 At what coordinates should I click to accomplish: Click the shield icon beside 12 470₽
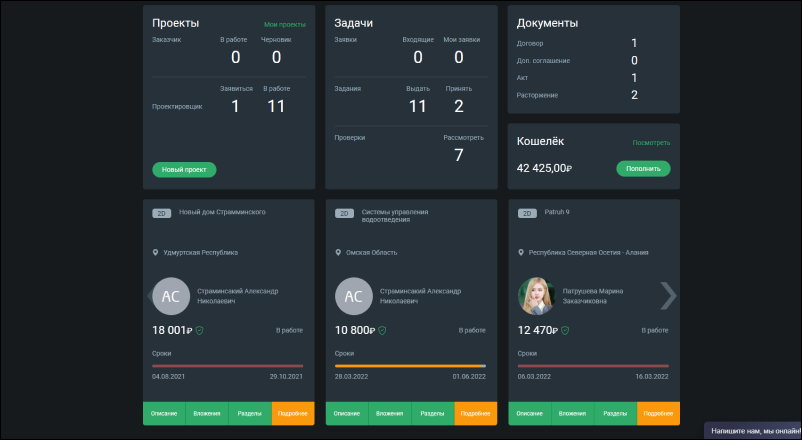tap(566, 329)
